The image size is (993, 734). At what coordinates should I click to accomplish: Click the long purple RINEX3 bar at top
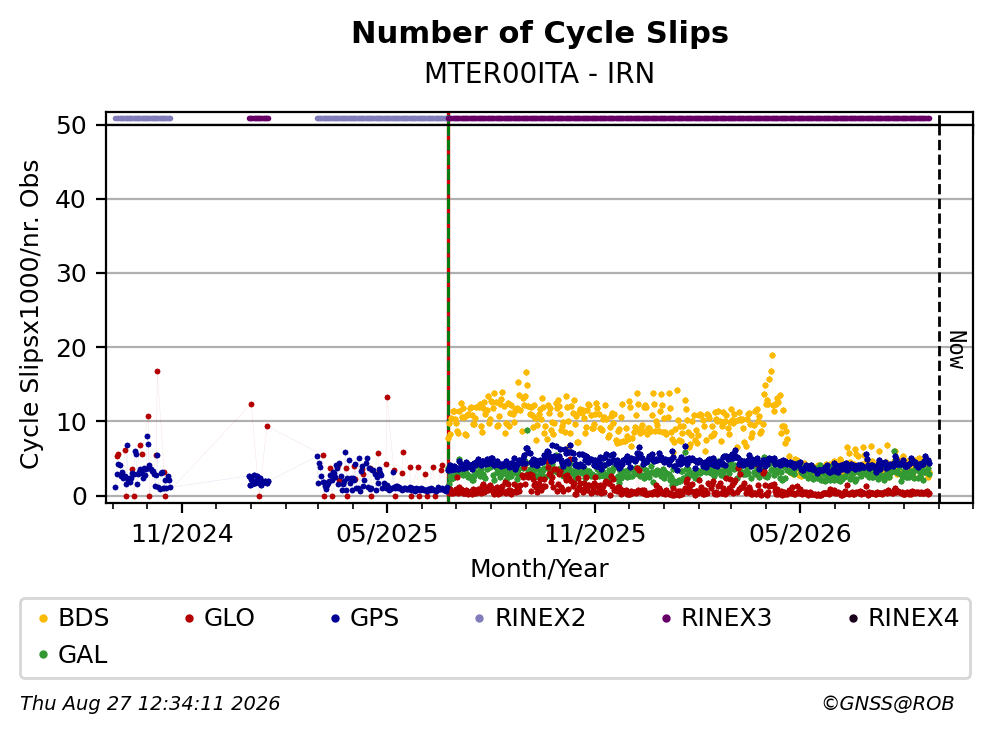tap(689, 118)
